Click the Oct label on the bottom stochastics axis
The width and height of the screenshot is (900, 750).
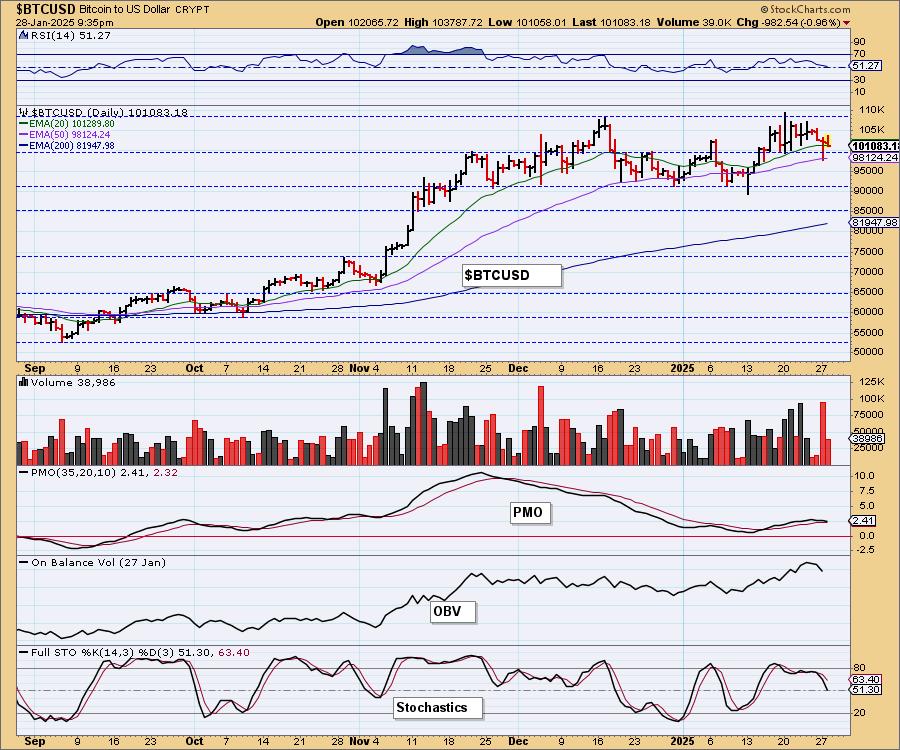195,741
